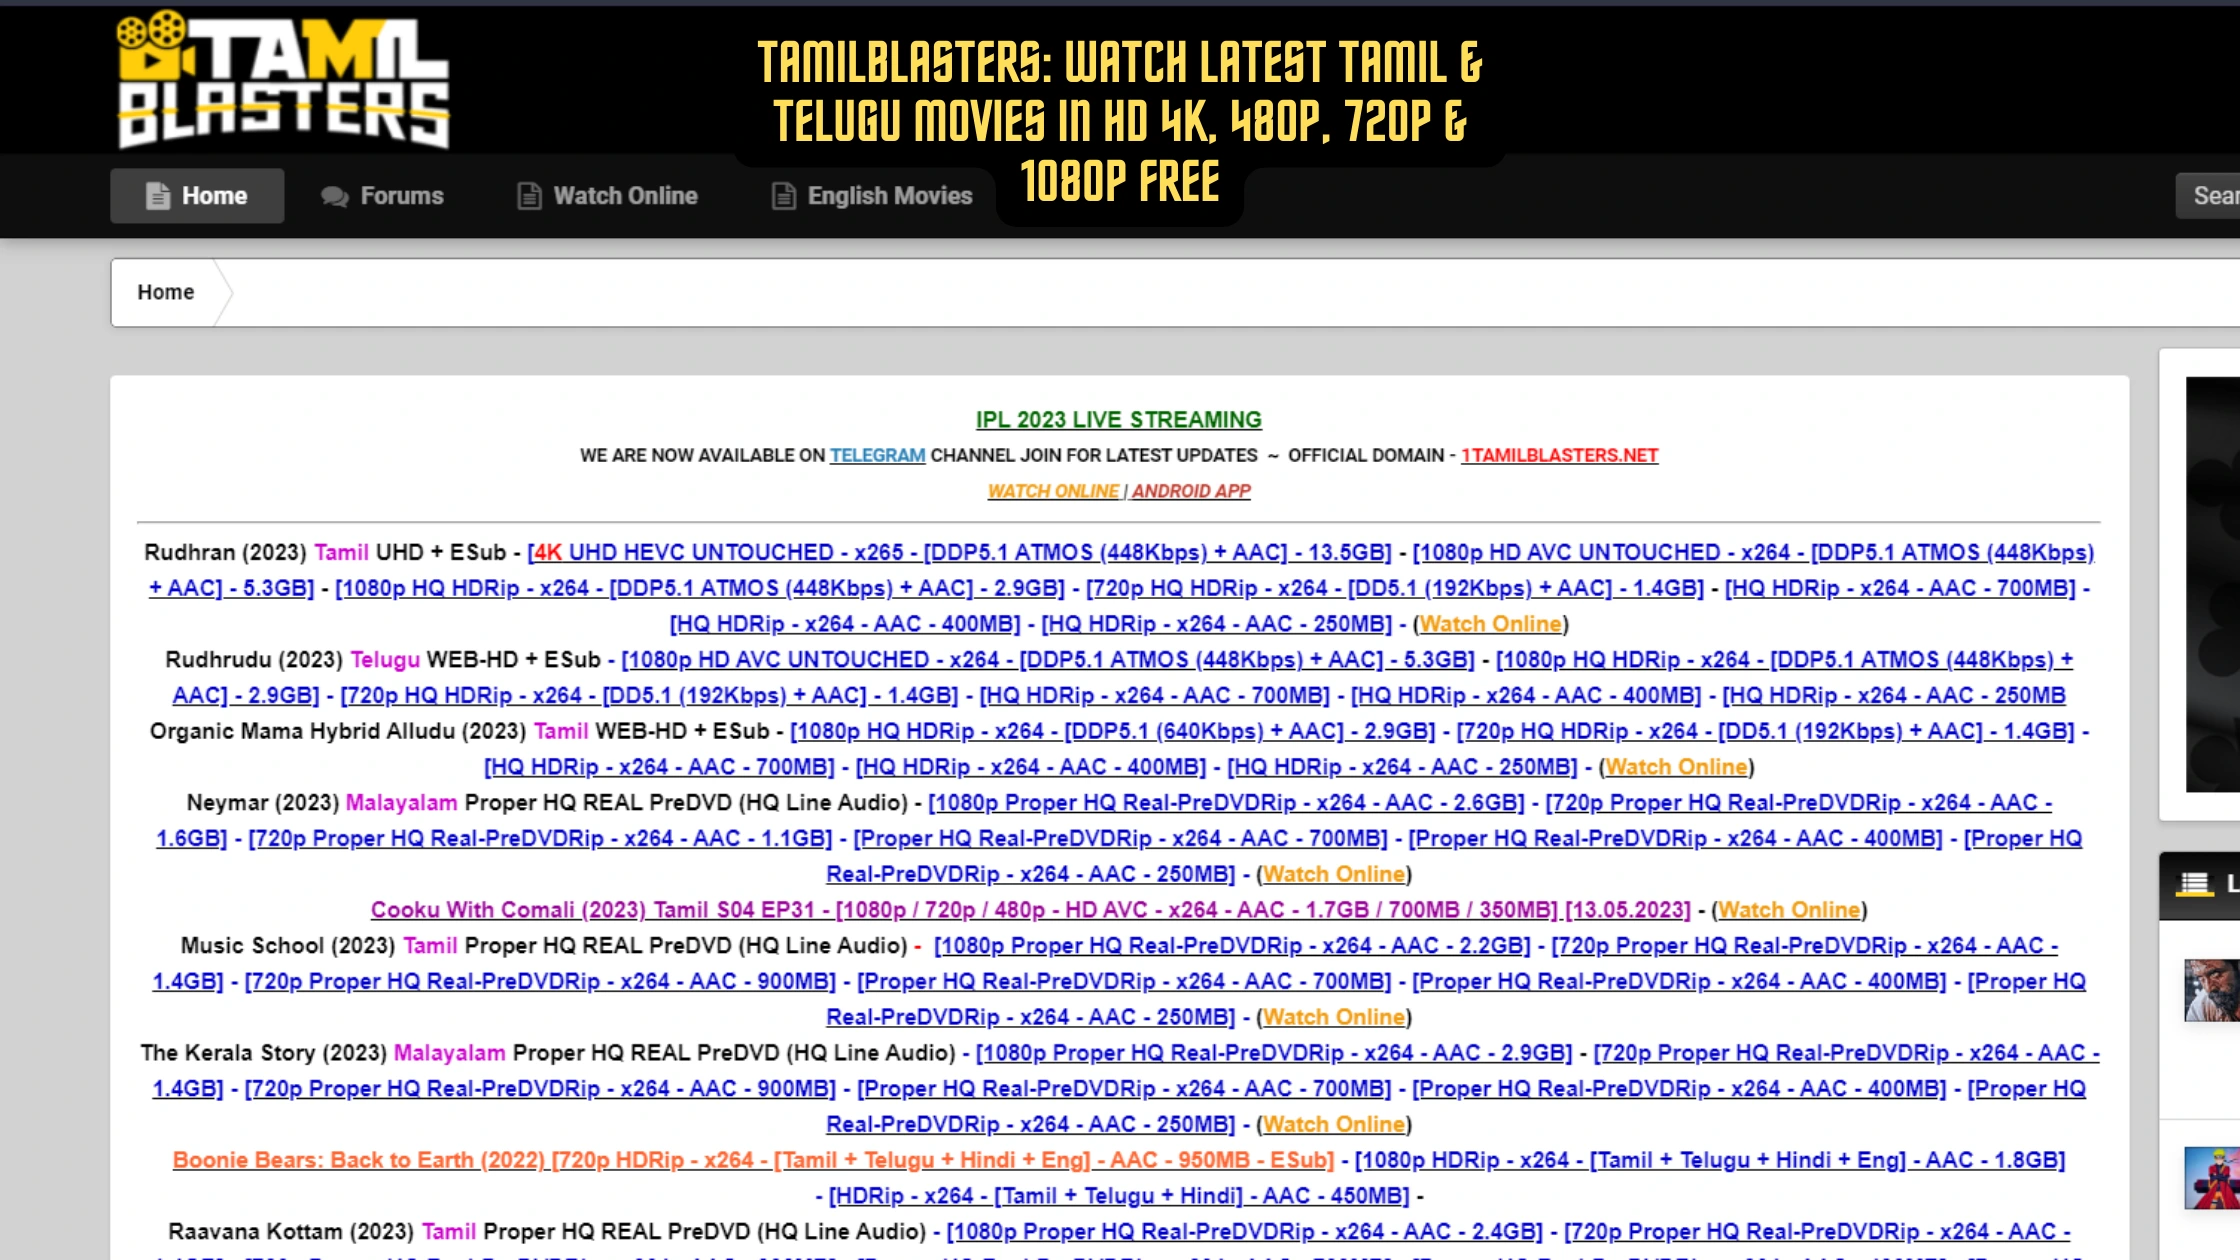Click Watch Online for Cooku With Comali

[x=1788, y=911]
